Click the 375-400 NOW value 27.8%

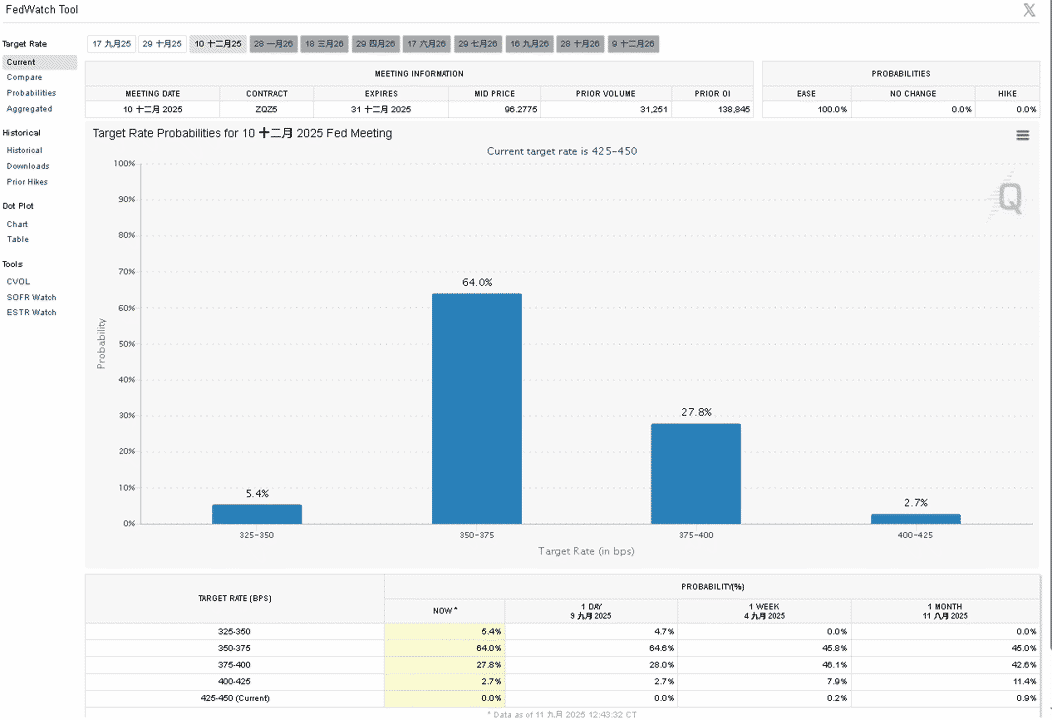[488, 665]
